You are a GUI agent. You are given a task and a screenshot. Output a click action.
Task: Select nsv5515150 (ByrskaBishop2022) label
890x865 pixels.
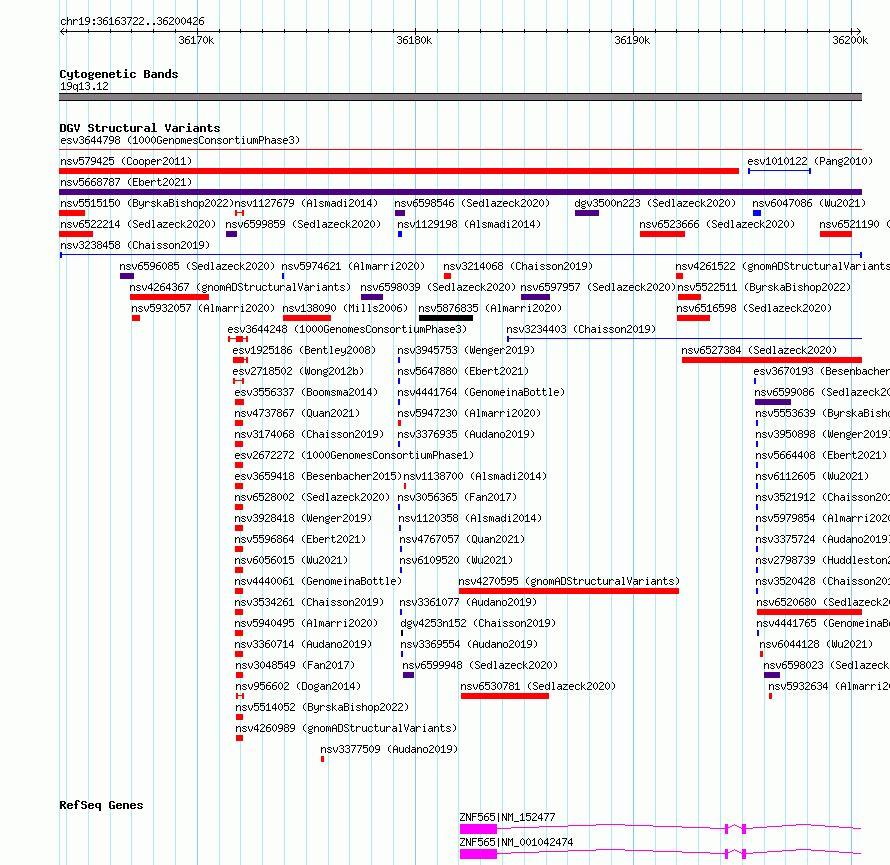[x=147, y=203]
